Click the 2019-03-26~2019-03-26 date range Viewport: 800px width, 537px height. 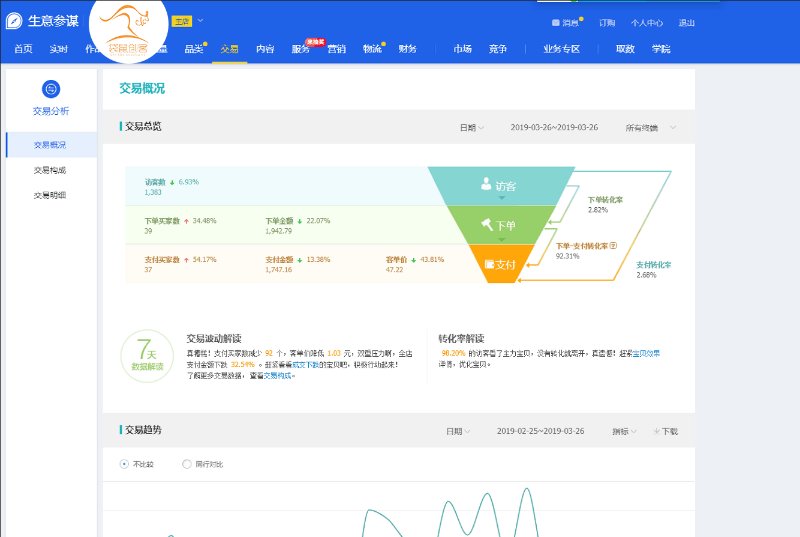554,127
